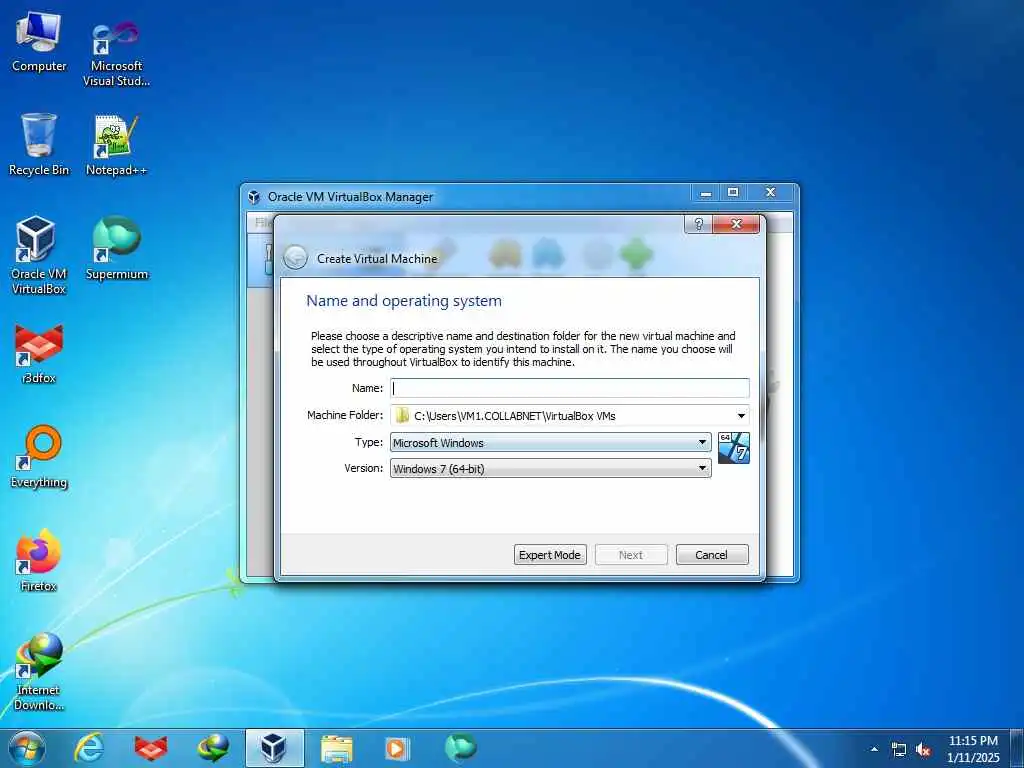
Task: Click the disabled Next button
Action: click(631, 554)
